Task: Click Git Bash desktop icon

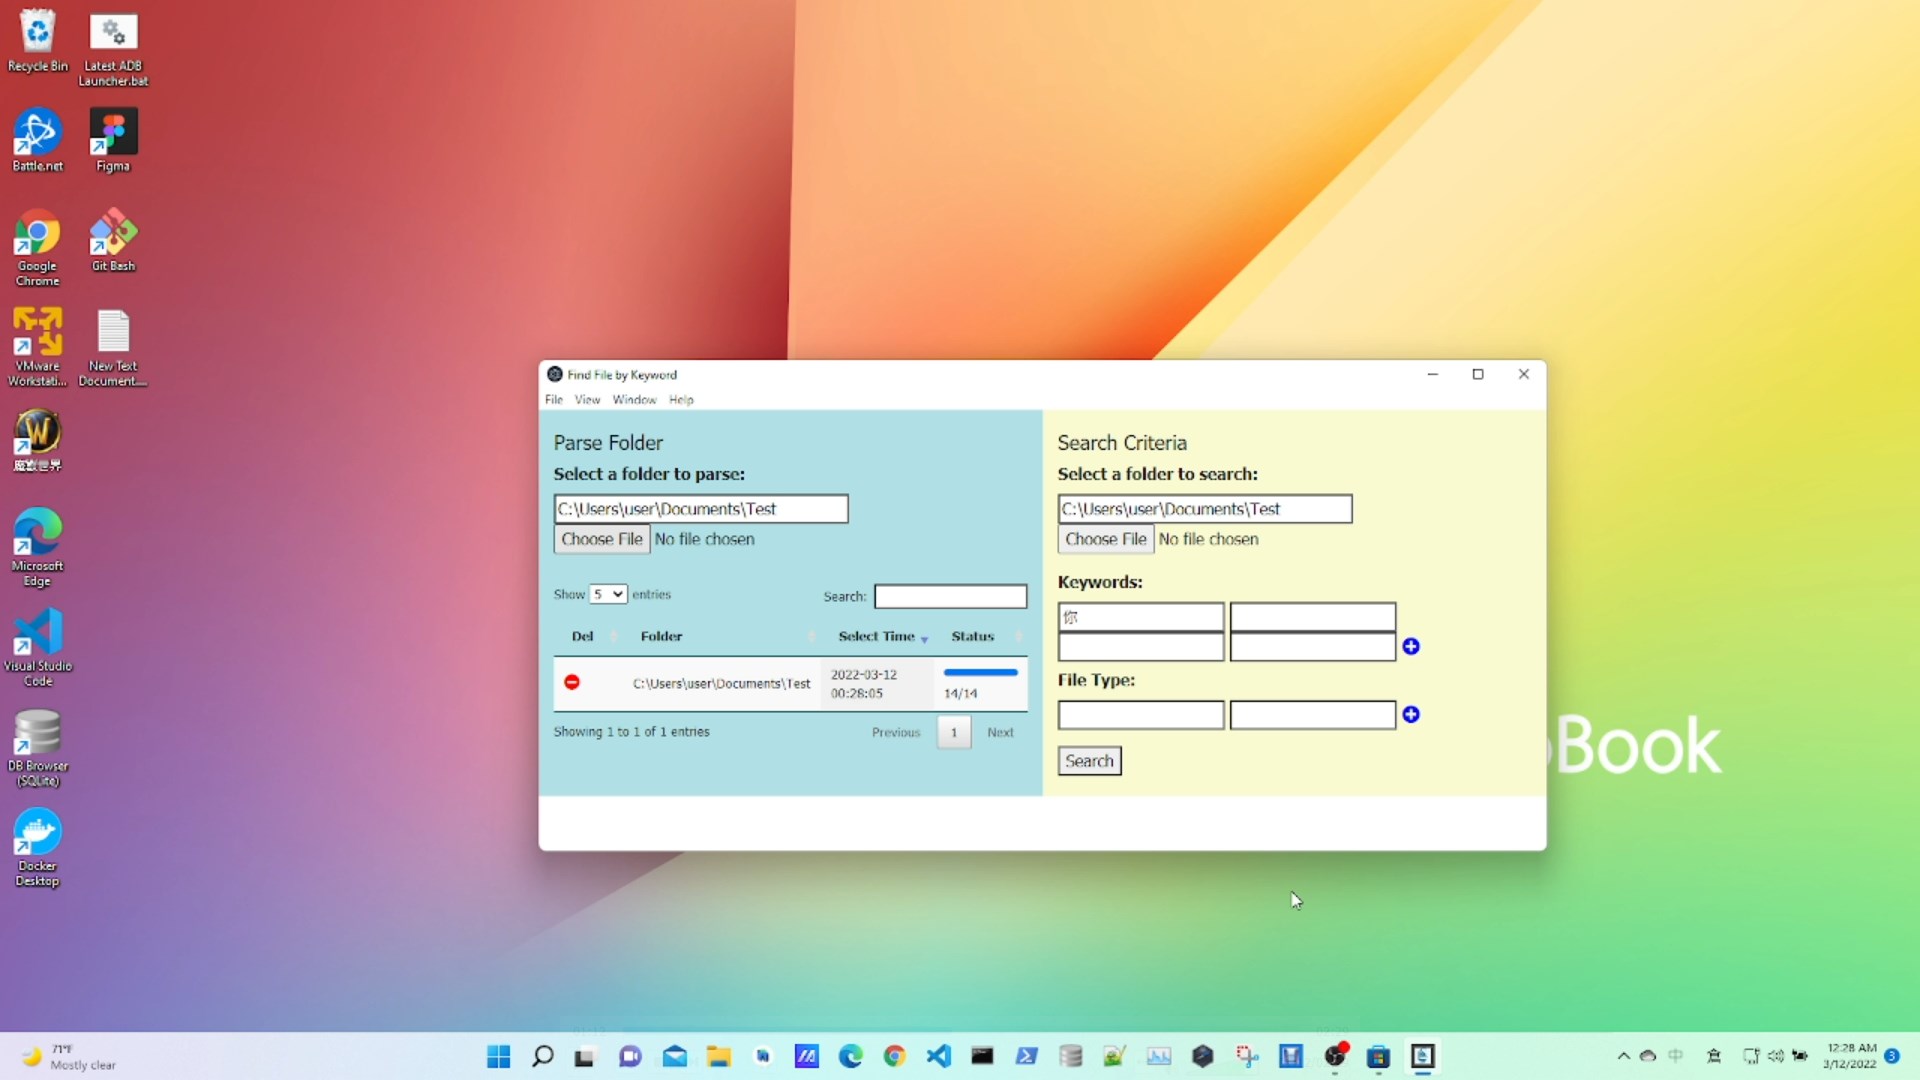Action: (x=113, y=240)
